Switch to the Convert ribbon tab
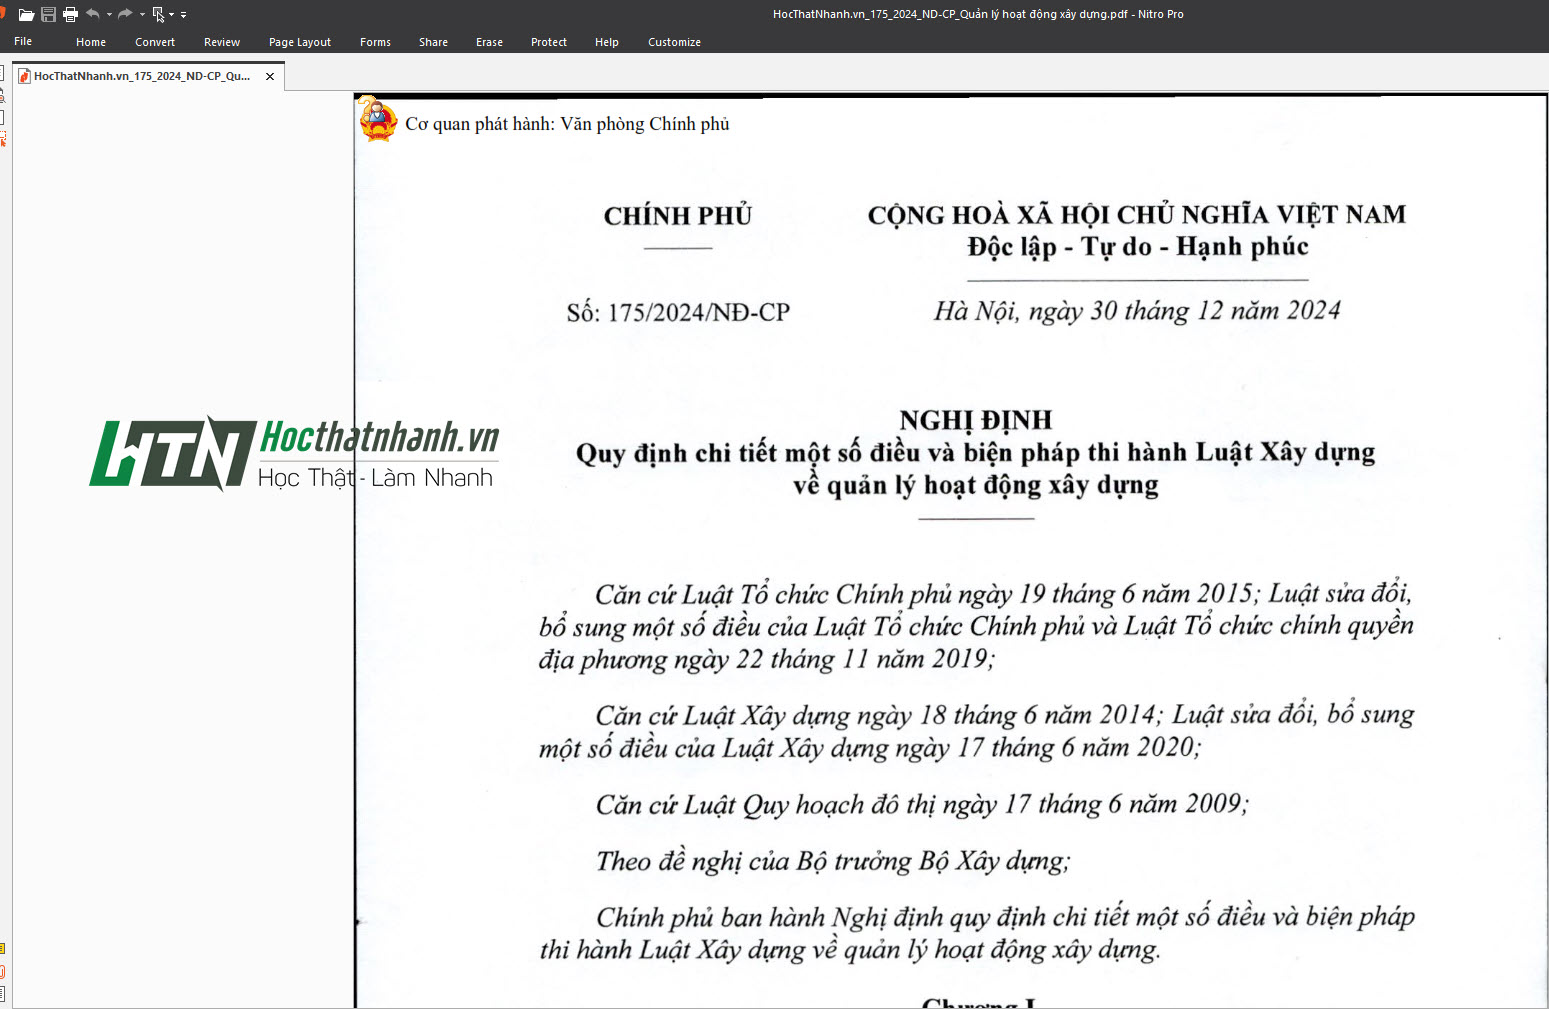 click(x=155, y=42)
